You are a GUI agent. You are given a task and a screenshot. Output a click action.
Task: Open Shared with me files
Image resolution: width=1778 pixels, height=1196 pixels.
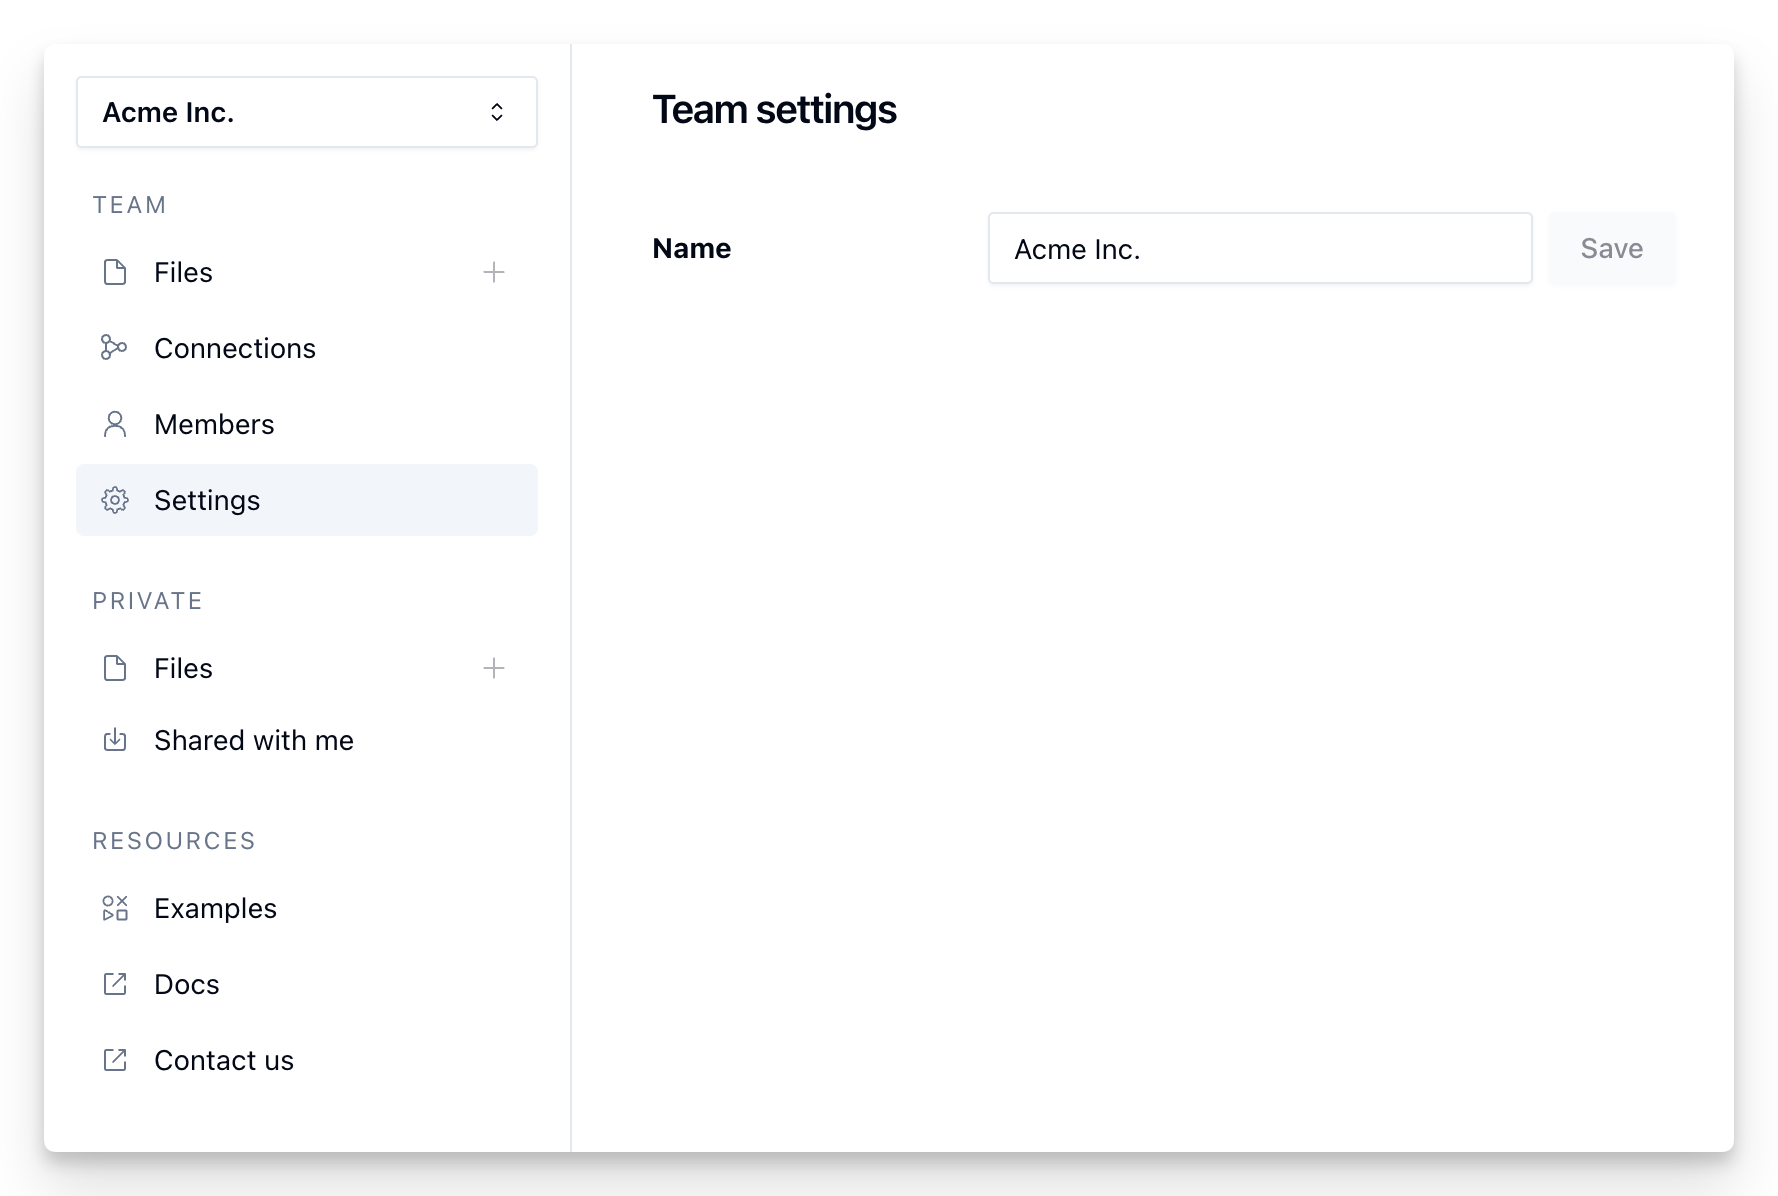(254, 740)
